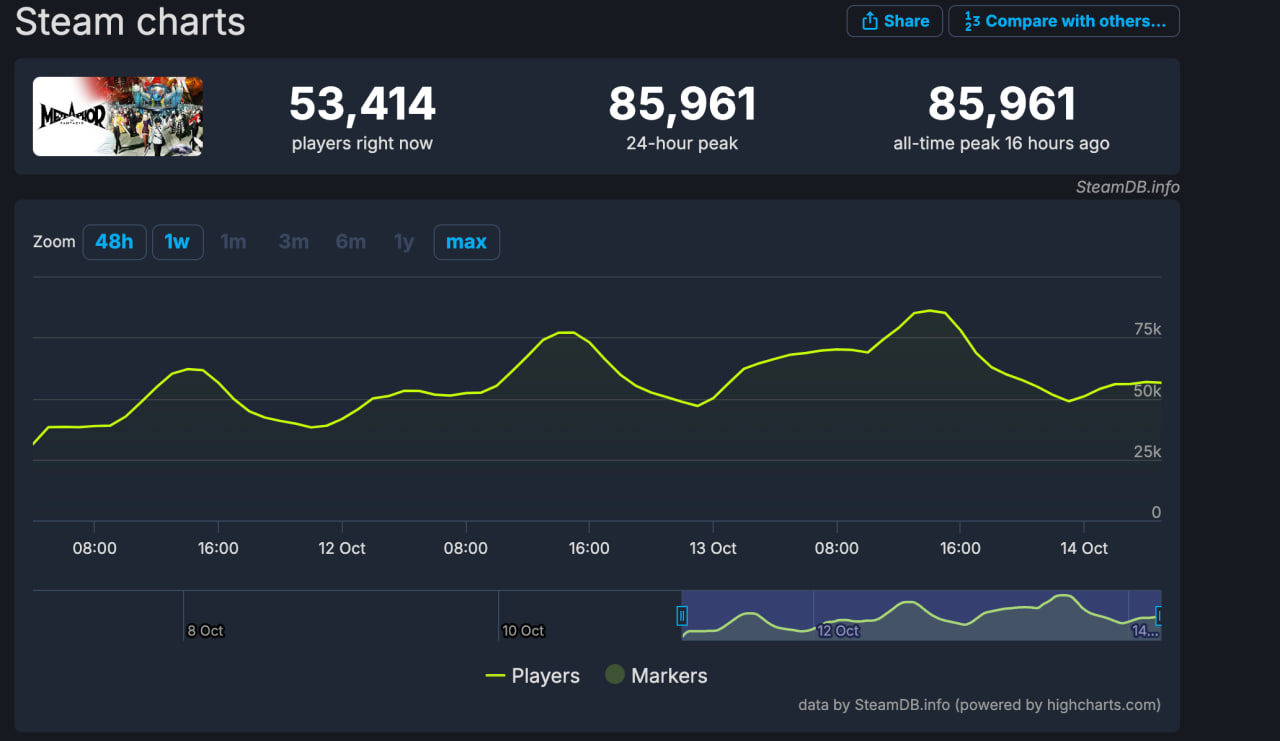Click the 8 Oct navigator label

pyautogui.click(x=205, y=631)
